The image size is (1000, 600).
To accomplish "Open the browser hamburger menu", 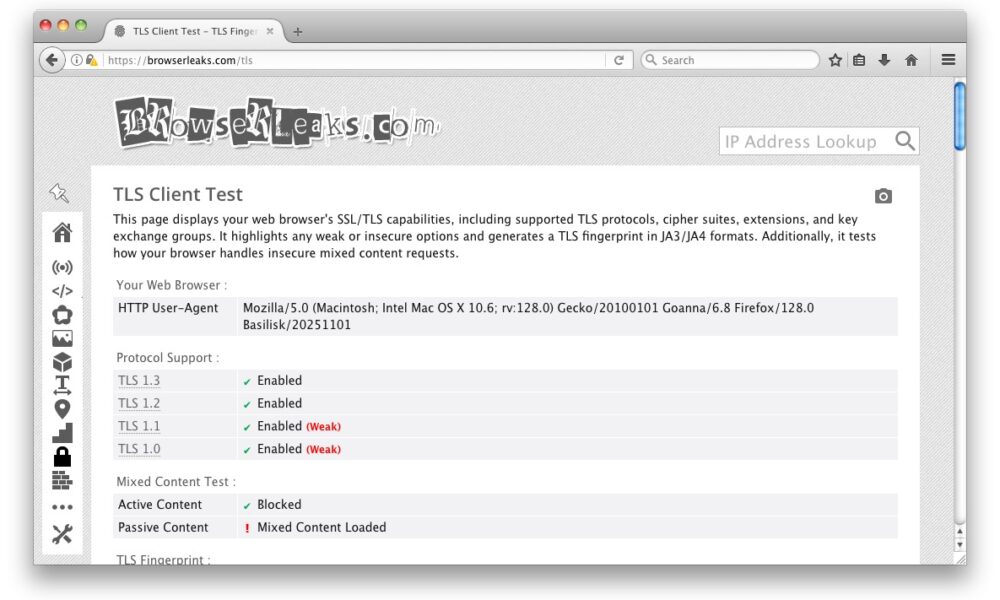I will 948,60.
